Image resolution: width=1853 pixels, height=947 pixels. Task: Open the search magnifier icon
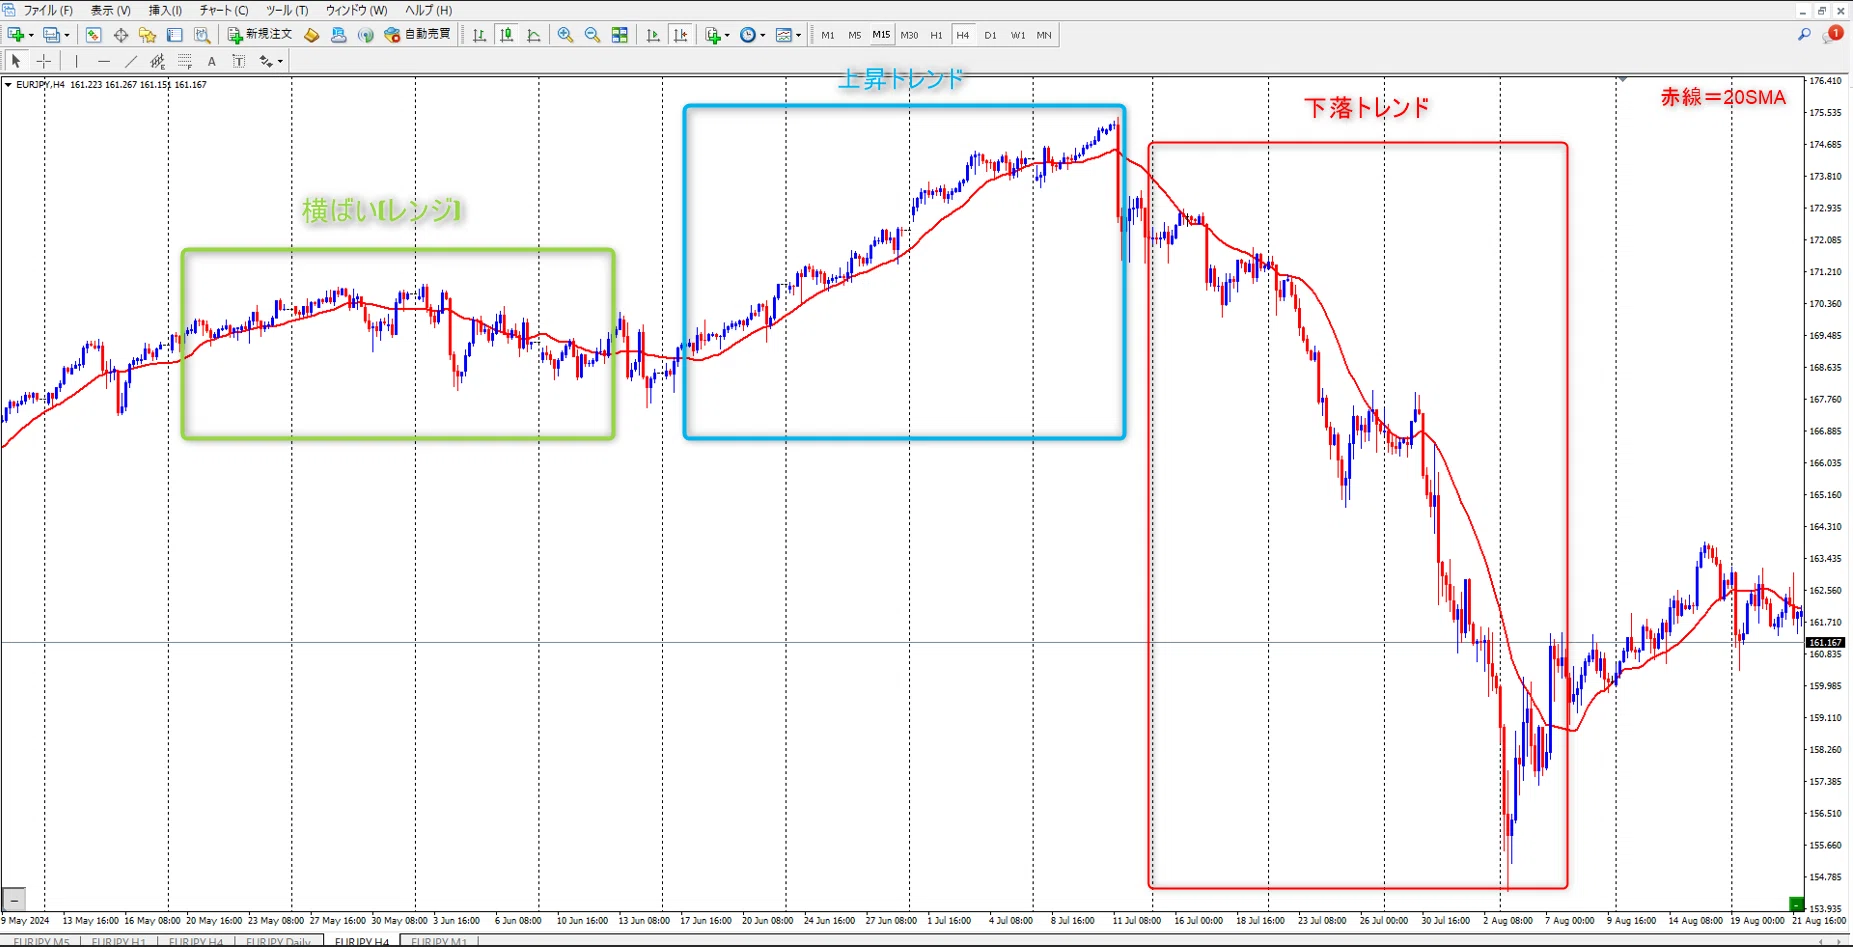coord(1804,35)
